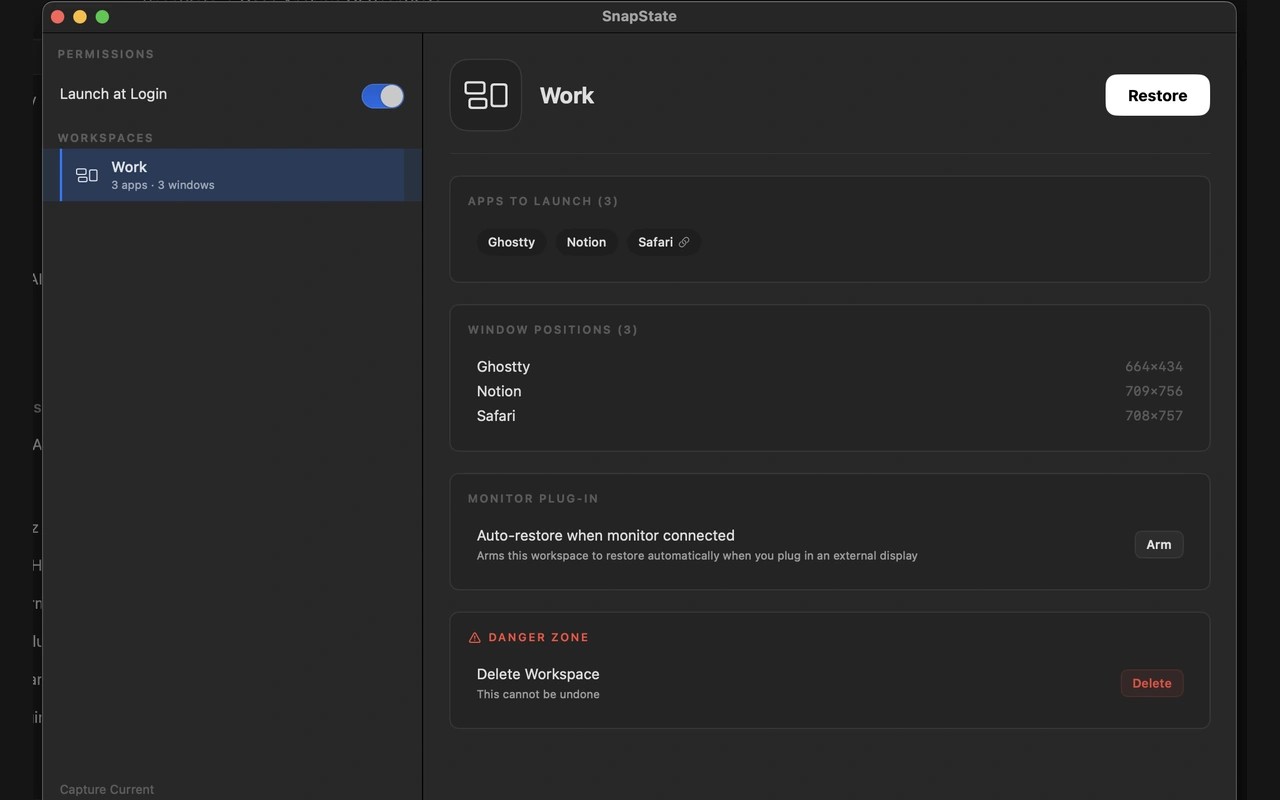Click the Work workspace title text
This screenshot has width=1280, height=800.
coord(567,95)
